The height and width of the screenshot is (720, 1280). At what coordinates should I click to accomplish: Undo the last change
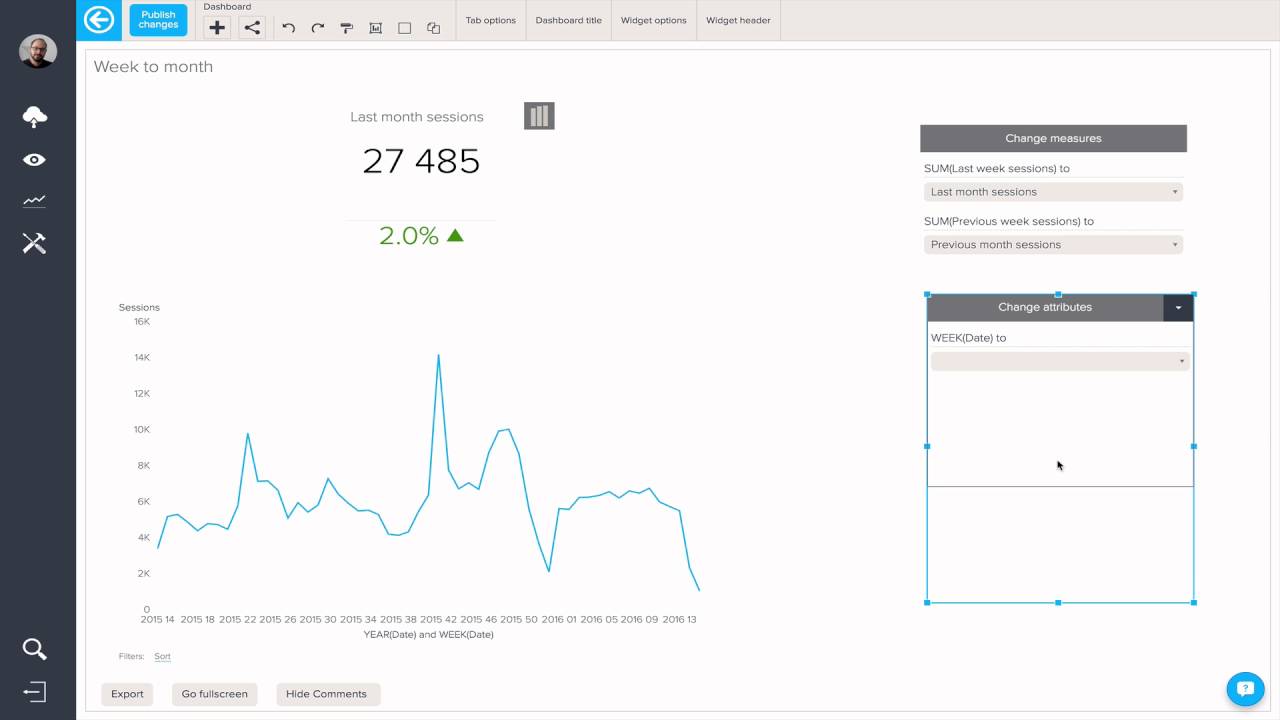pyautogui.click(x=289, y=28)
